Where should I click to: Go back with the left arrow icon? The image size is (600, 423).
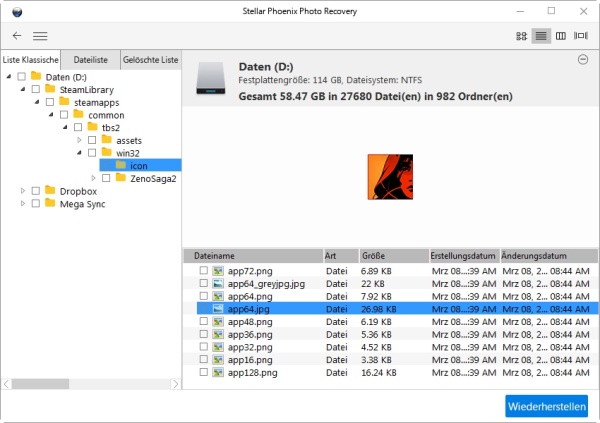[x=17, y=36]
